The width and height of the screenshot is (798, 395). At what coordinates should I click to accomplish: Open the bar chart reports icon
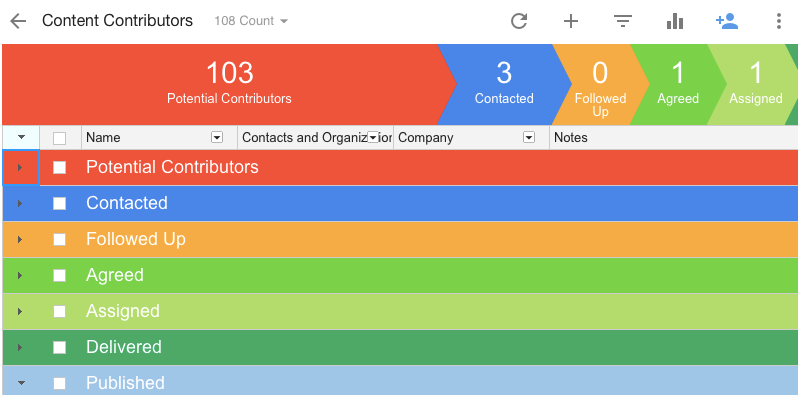point(675,21)
